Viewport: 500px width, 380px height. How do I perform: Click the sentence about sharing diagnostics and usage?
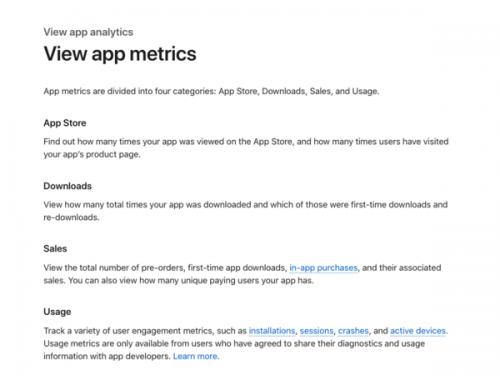point(234,350)
